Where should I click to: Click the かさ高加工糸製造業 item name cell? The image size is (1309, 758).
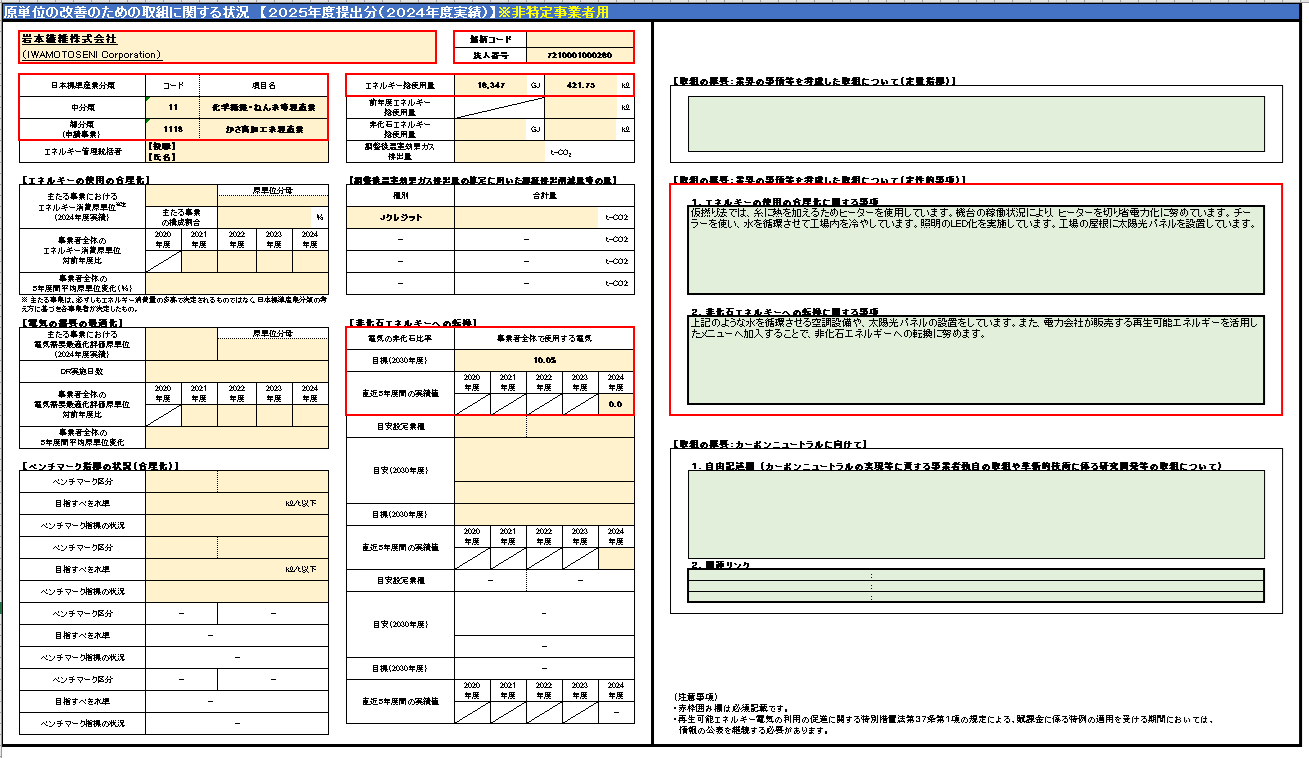click(x=263, y=129)
